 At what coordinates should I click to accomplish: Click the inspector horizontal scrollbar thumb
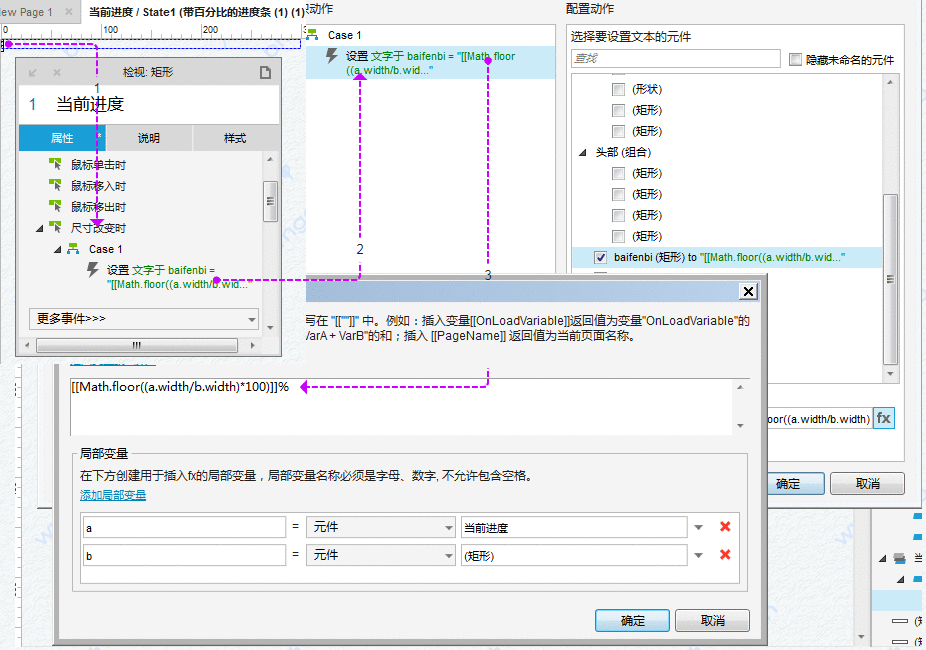click(137, 345)
